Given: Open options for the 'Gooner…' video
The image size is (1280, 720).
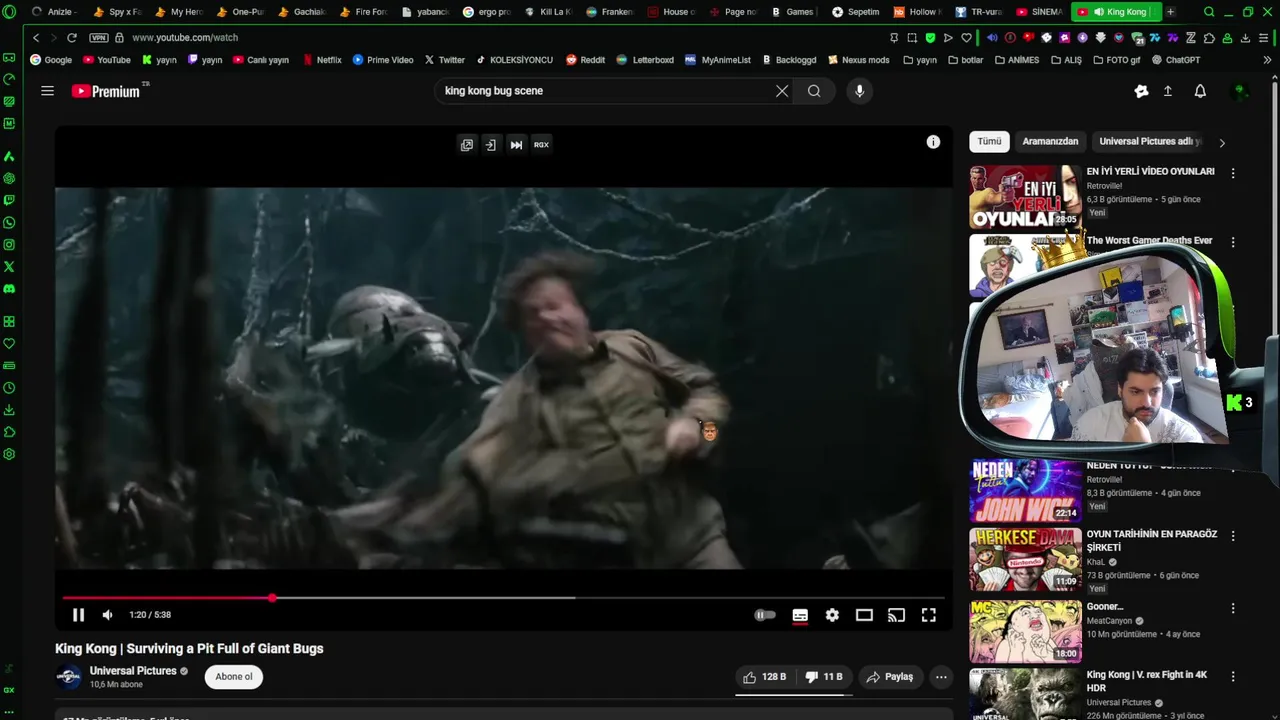Looking at the screenshot, I should (1233, 608).
